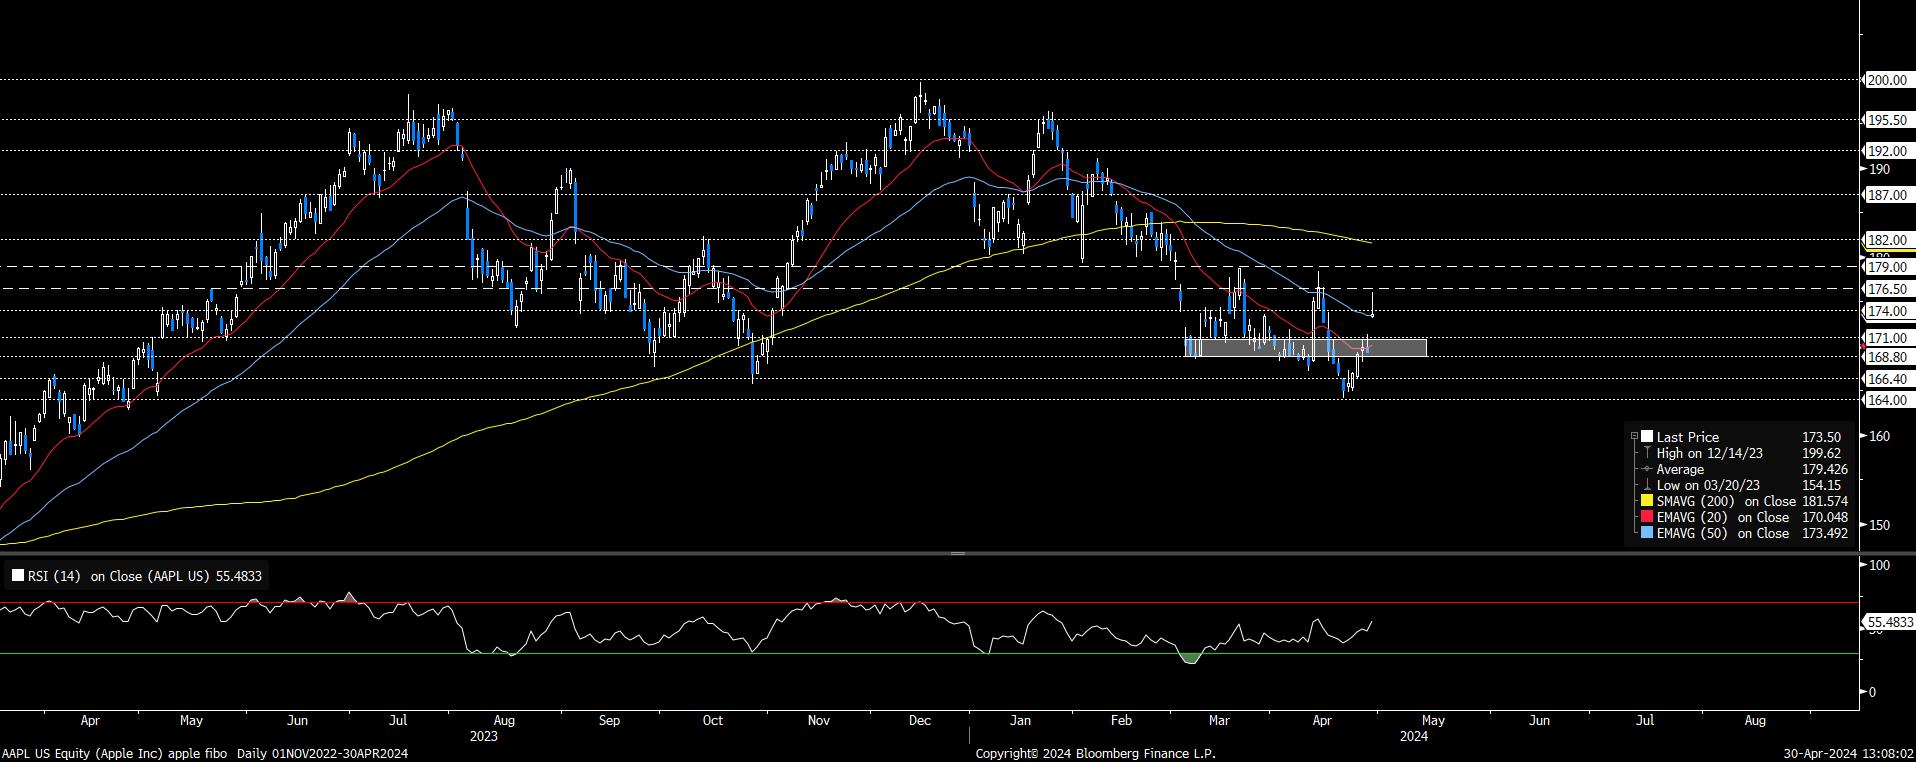Click the 200.00 price level label

tap(1887, 80)
